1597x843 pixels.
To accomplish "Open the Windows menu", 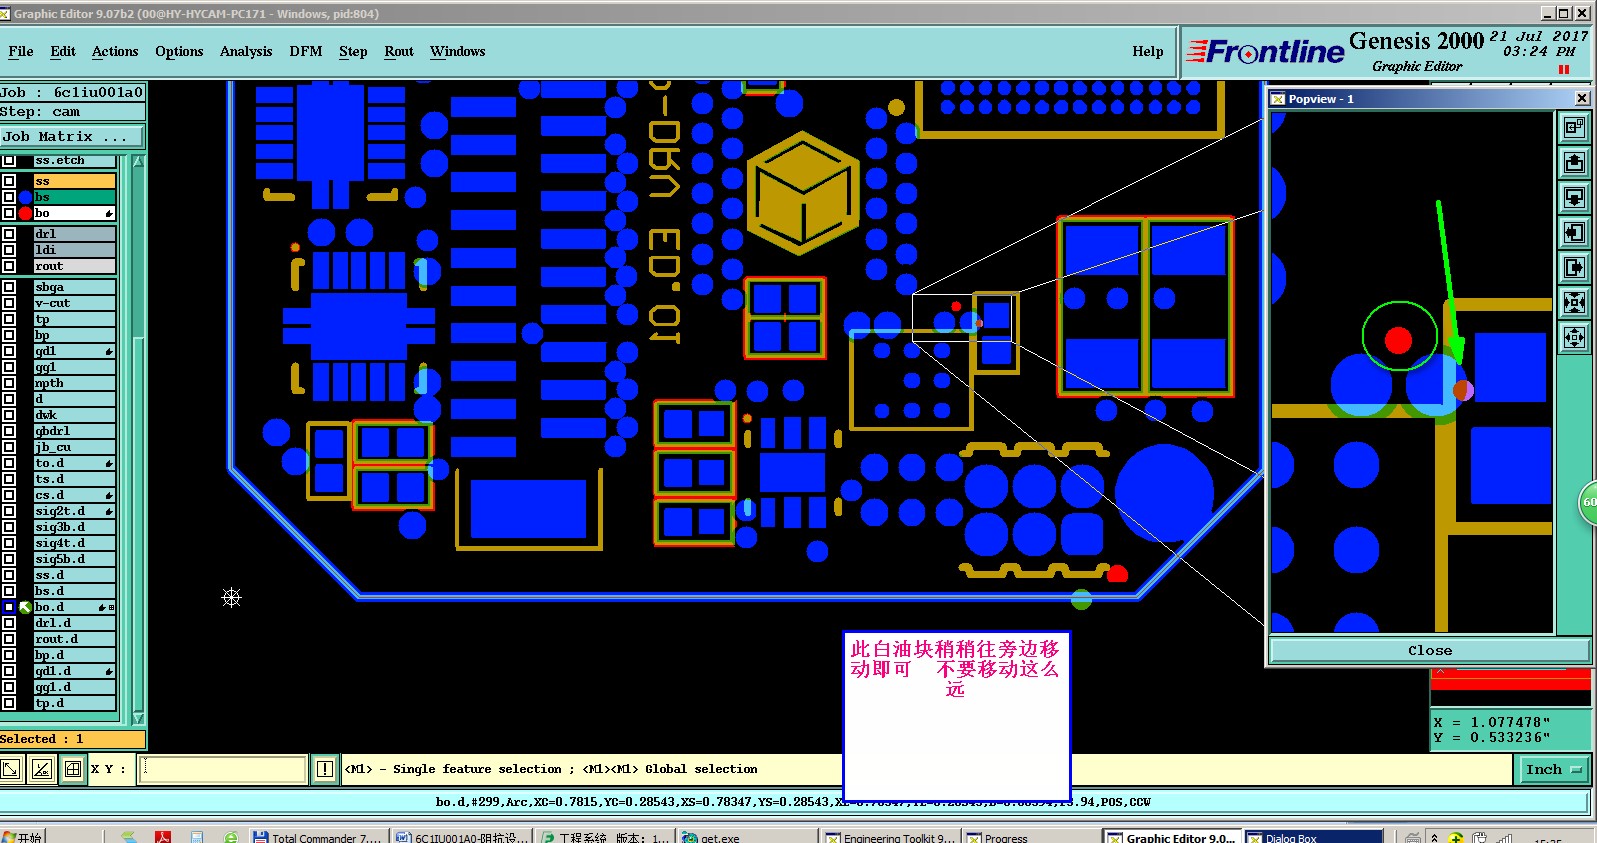I will [458, 52].
